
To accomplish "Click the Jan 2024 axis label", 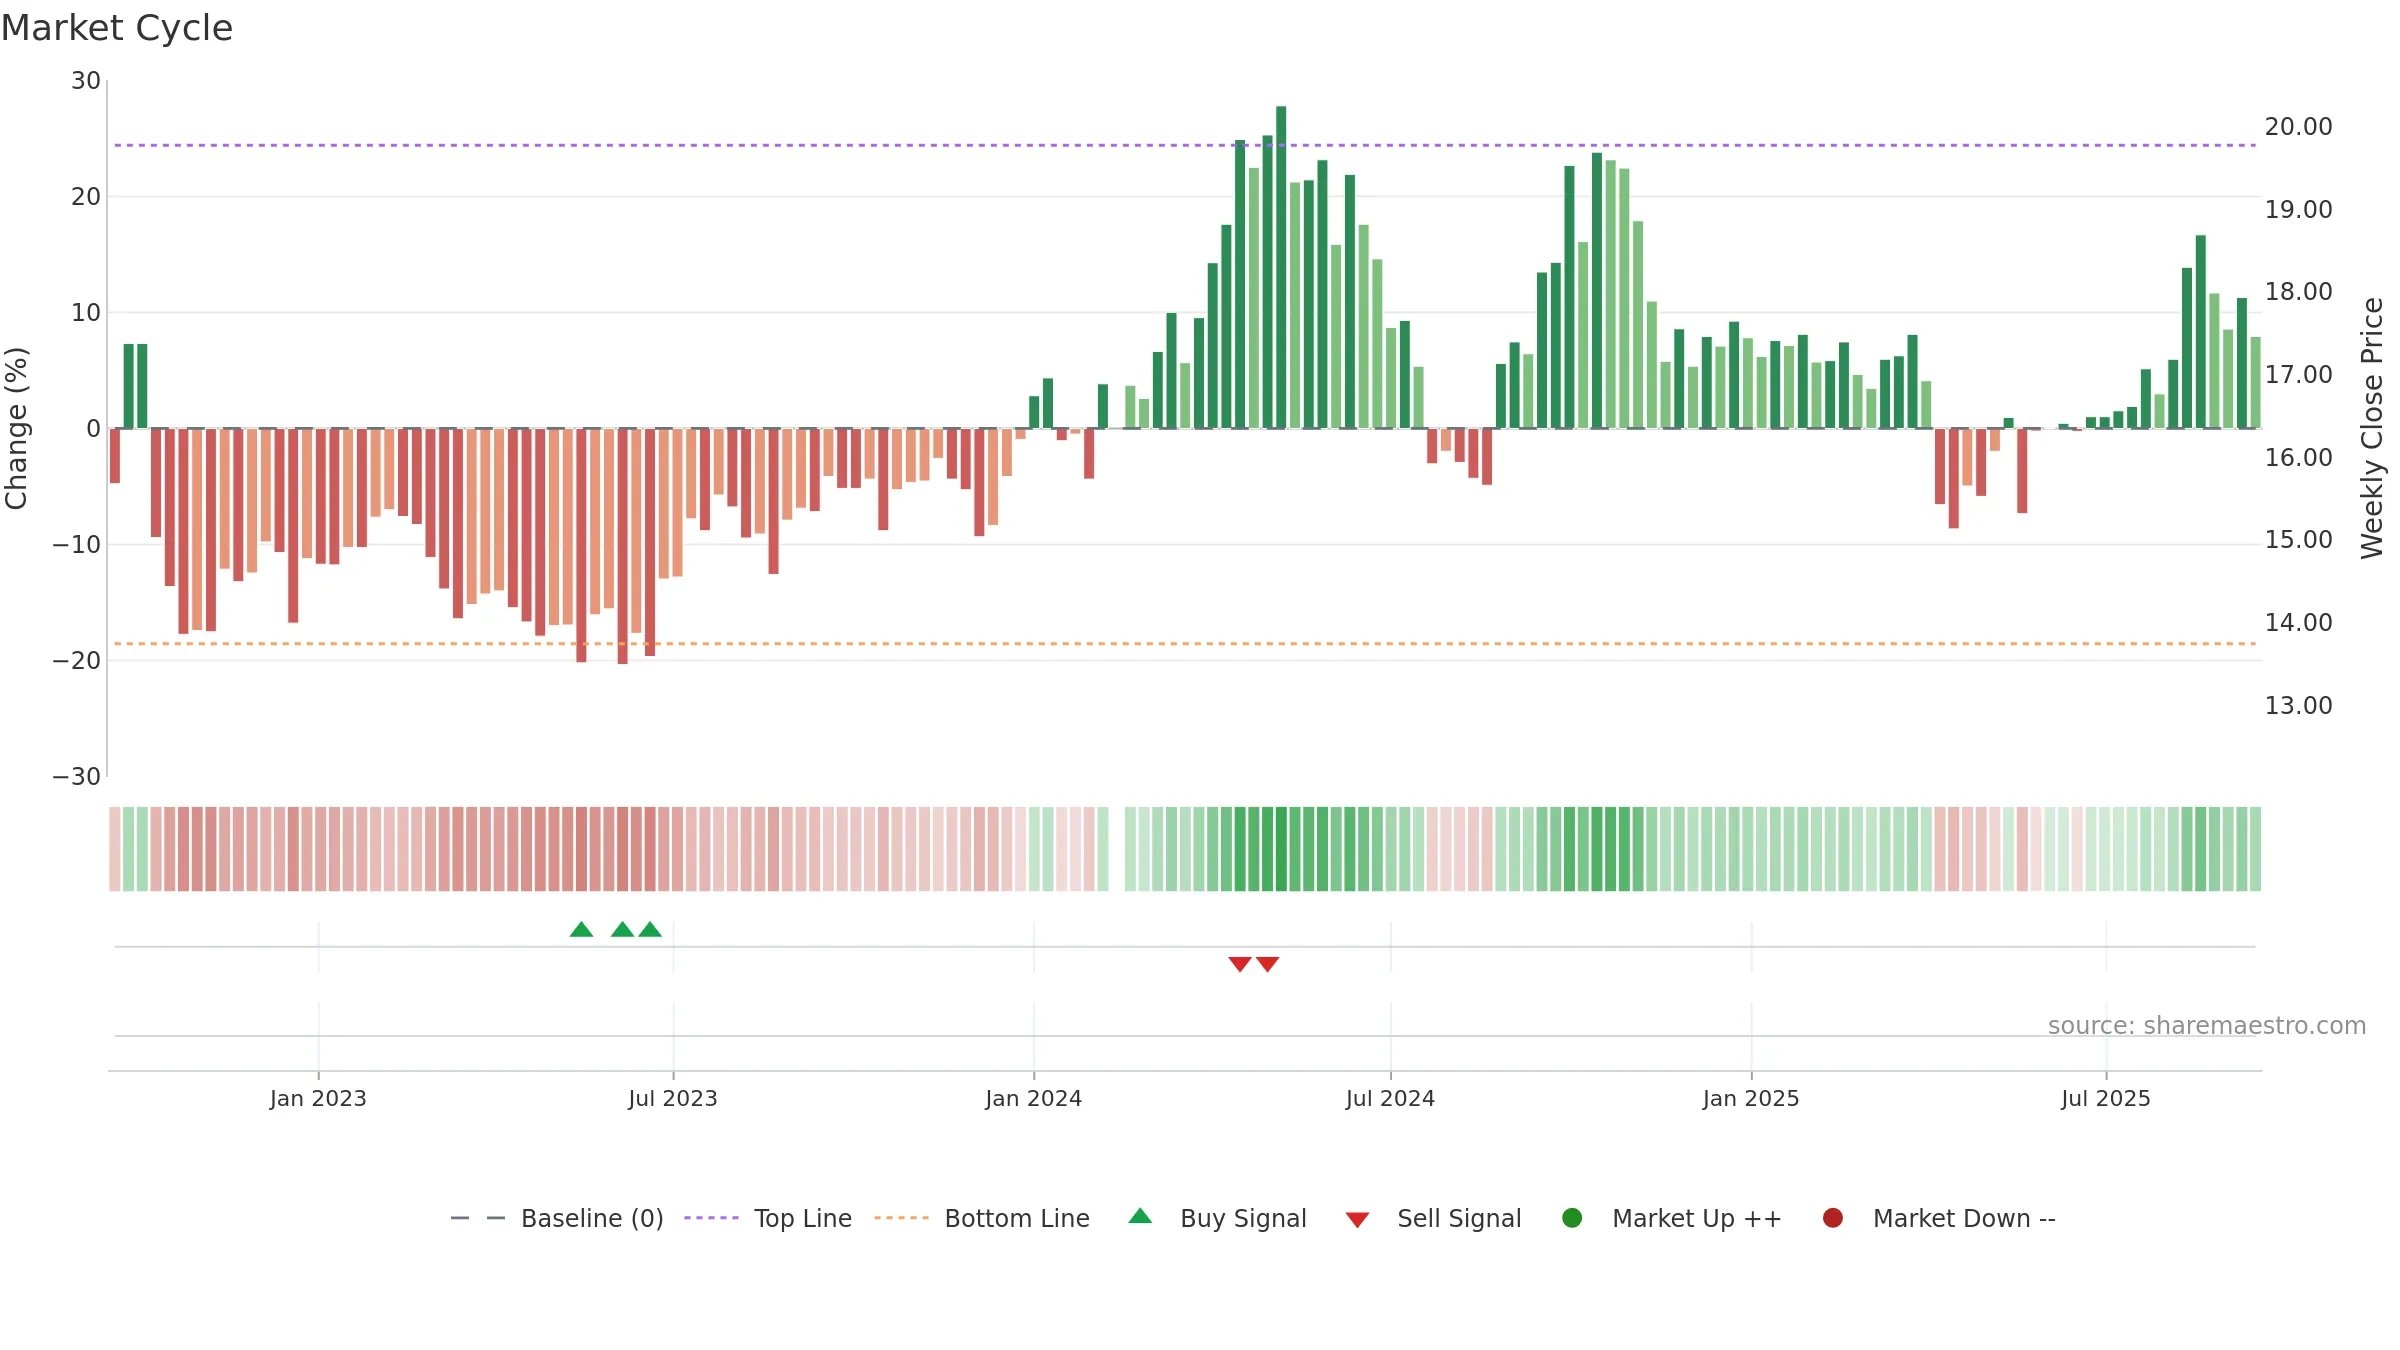I will pyautogui.click(x=1033, y=1098).
